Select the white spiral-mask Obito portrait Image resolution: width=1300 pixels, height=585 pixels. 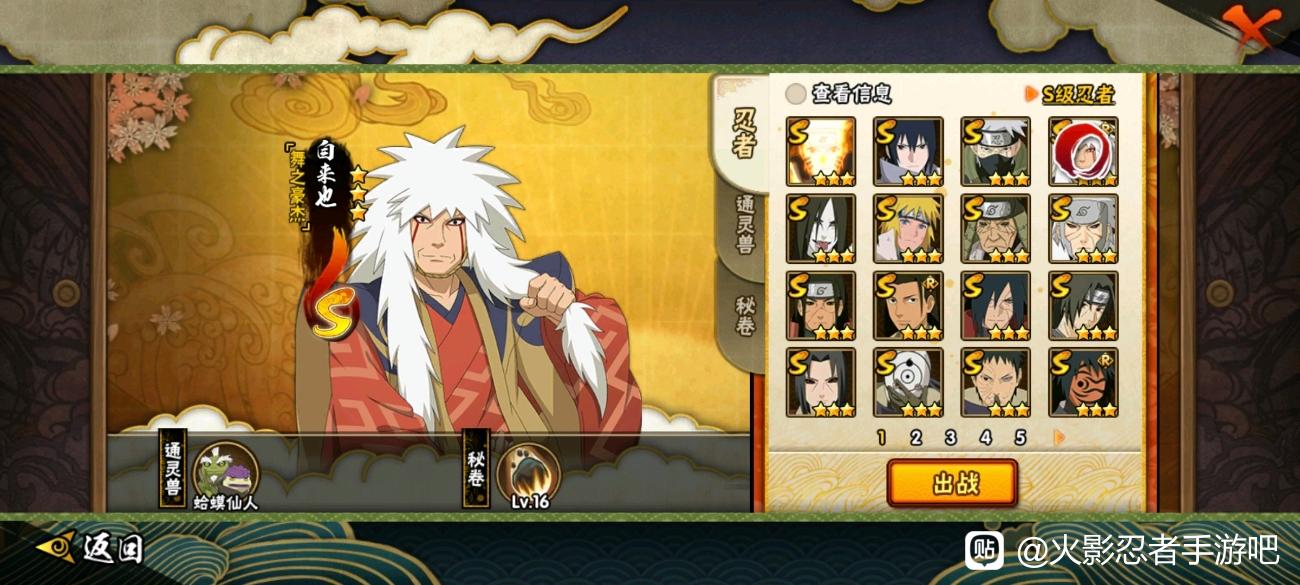pyautogui.click(x=908, y=382)
